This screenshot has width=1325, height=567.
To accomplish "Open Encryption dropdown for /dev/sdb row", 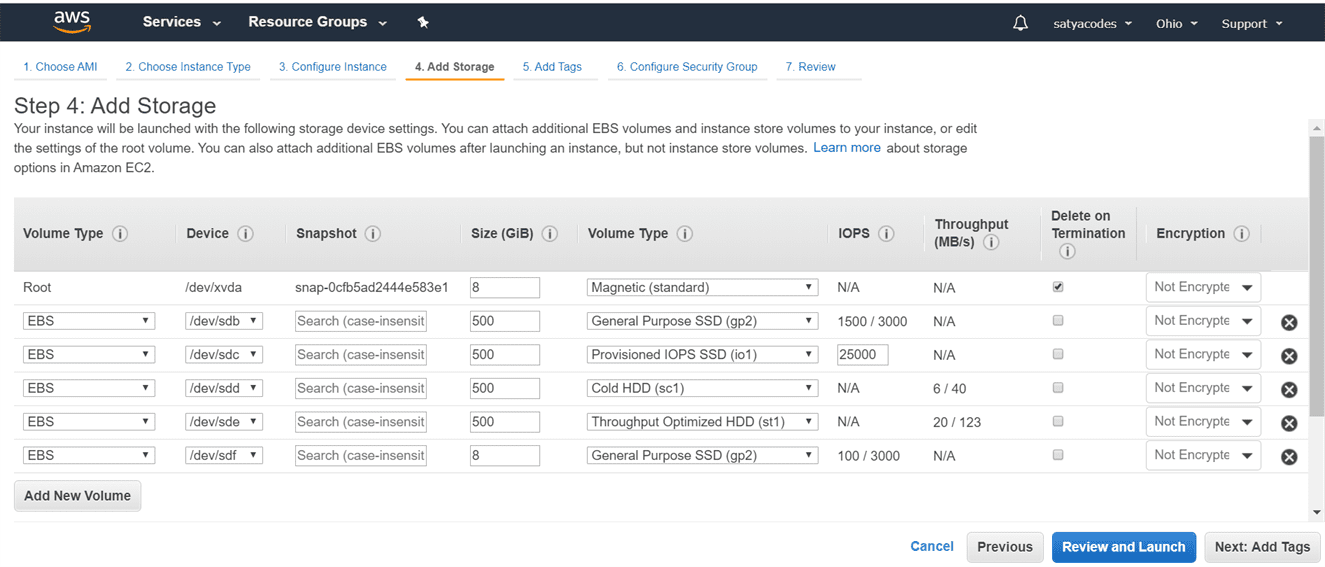I will click(x=1203, y=321).
